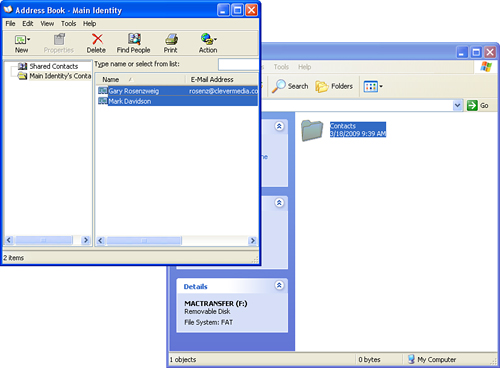Click the '2 items' status bar text

(14, 258)
